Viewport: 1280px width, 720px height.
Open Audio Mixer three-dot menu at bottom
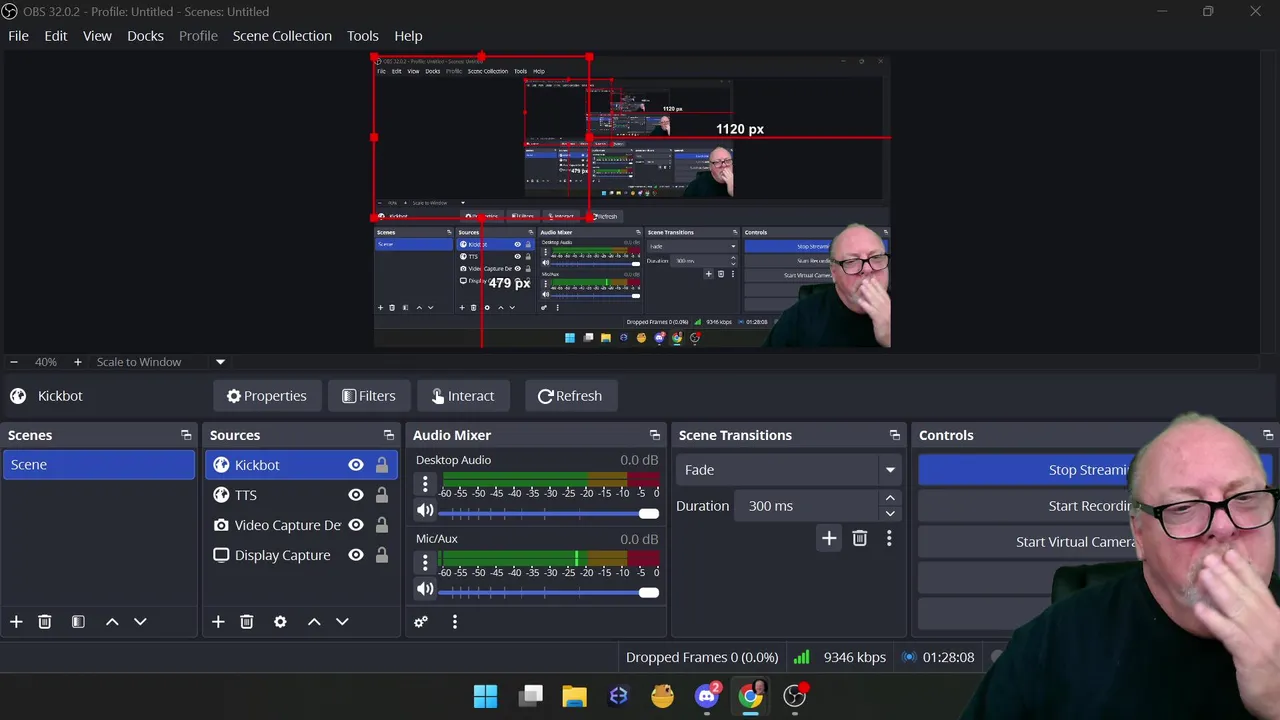pos(454,622)
